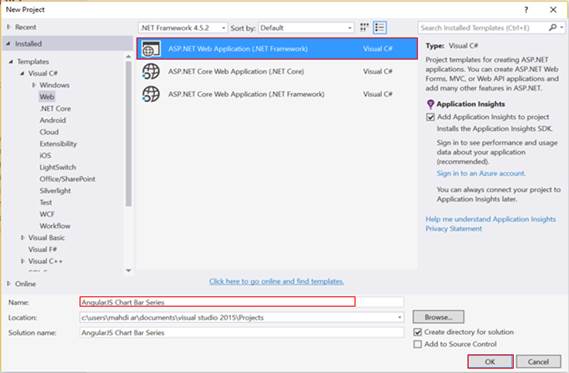This screenshot has height=373, width=569.
Task: Select the Android template category
Action: click(53, 120)
